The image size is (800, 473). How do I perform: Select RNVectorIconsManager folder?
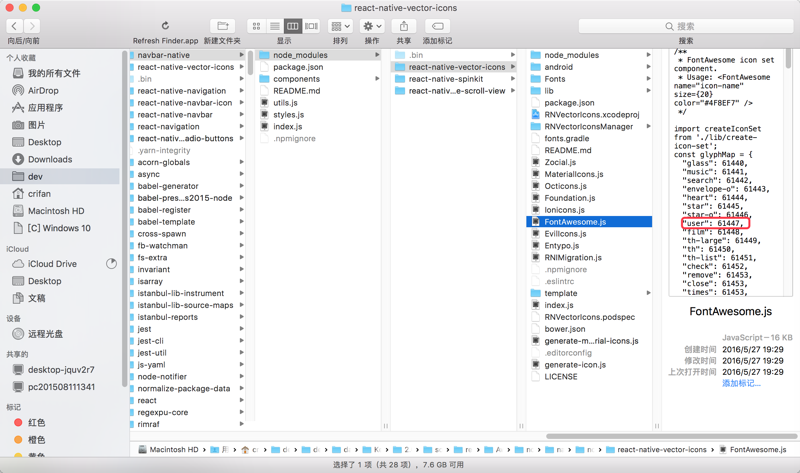(x=589, y=127)
